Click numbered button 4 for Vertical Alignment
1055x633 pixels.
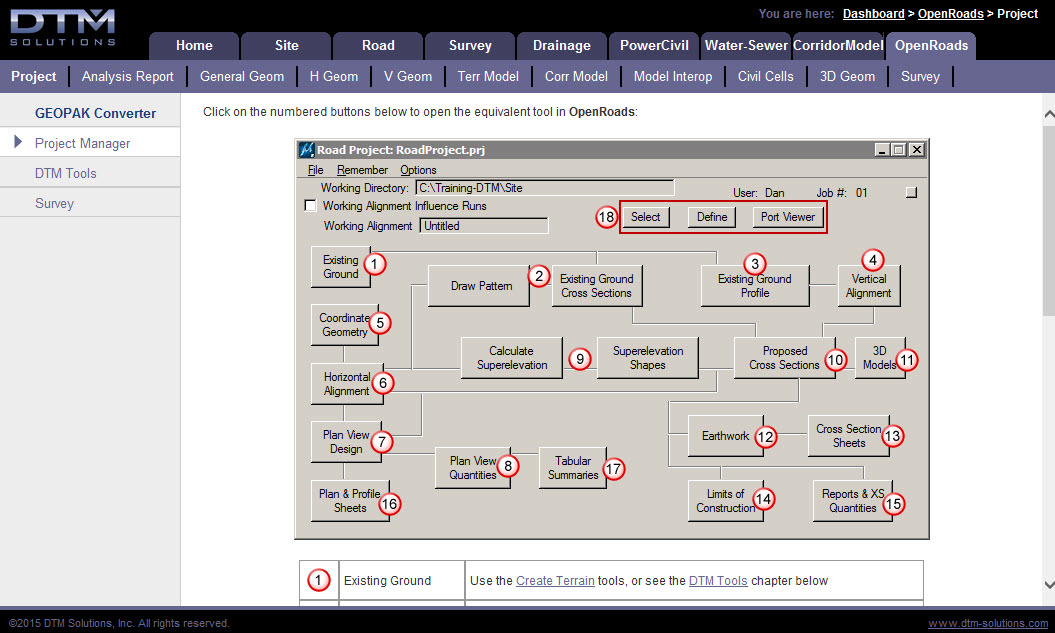pyautogui.click(x=873, y=259)
